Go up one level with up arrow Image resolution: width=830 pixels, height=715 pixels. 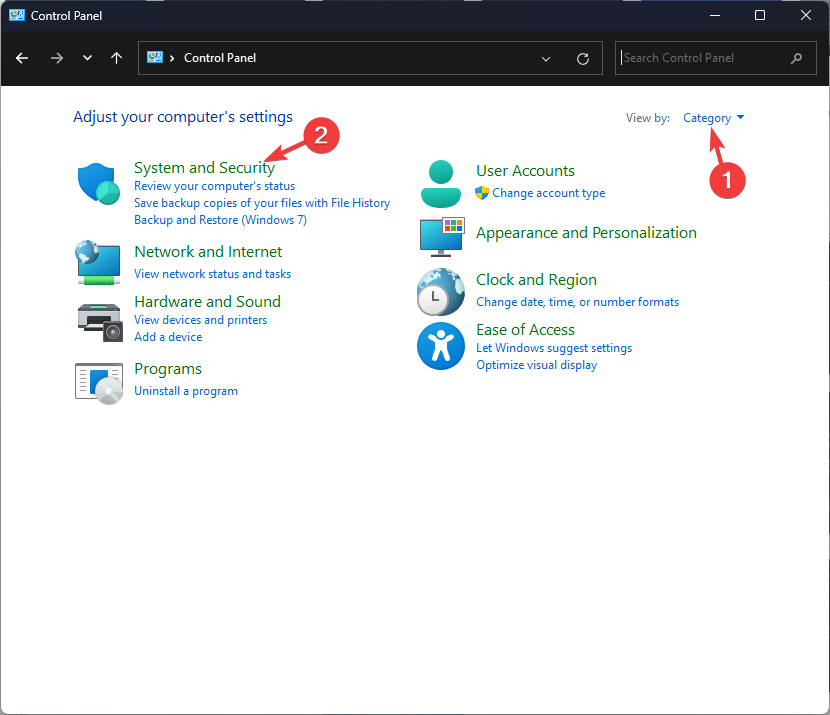(116, 58)
